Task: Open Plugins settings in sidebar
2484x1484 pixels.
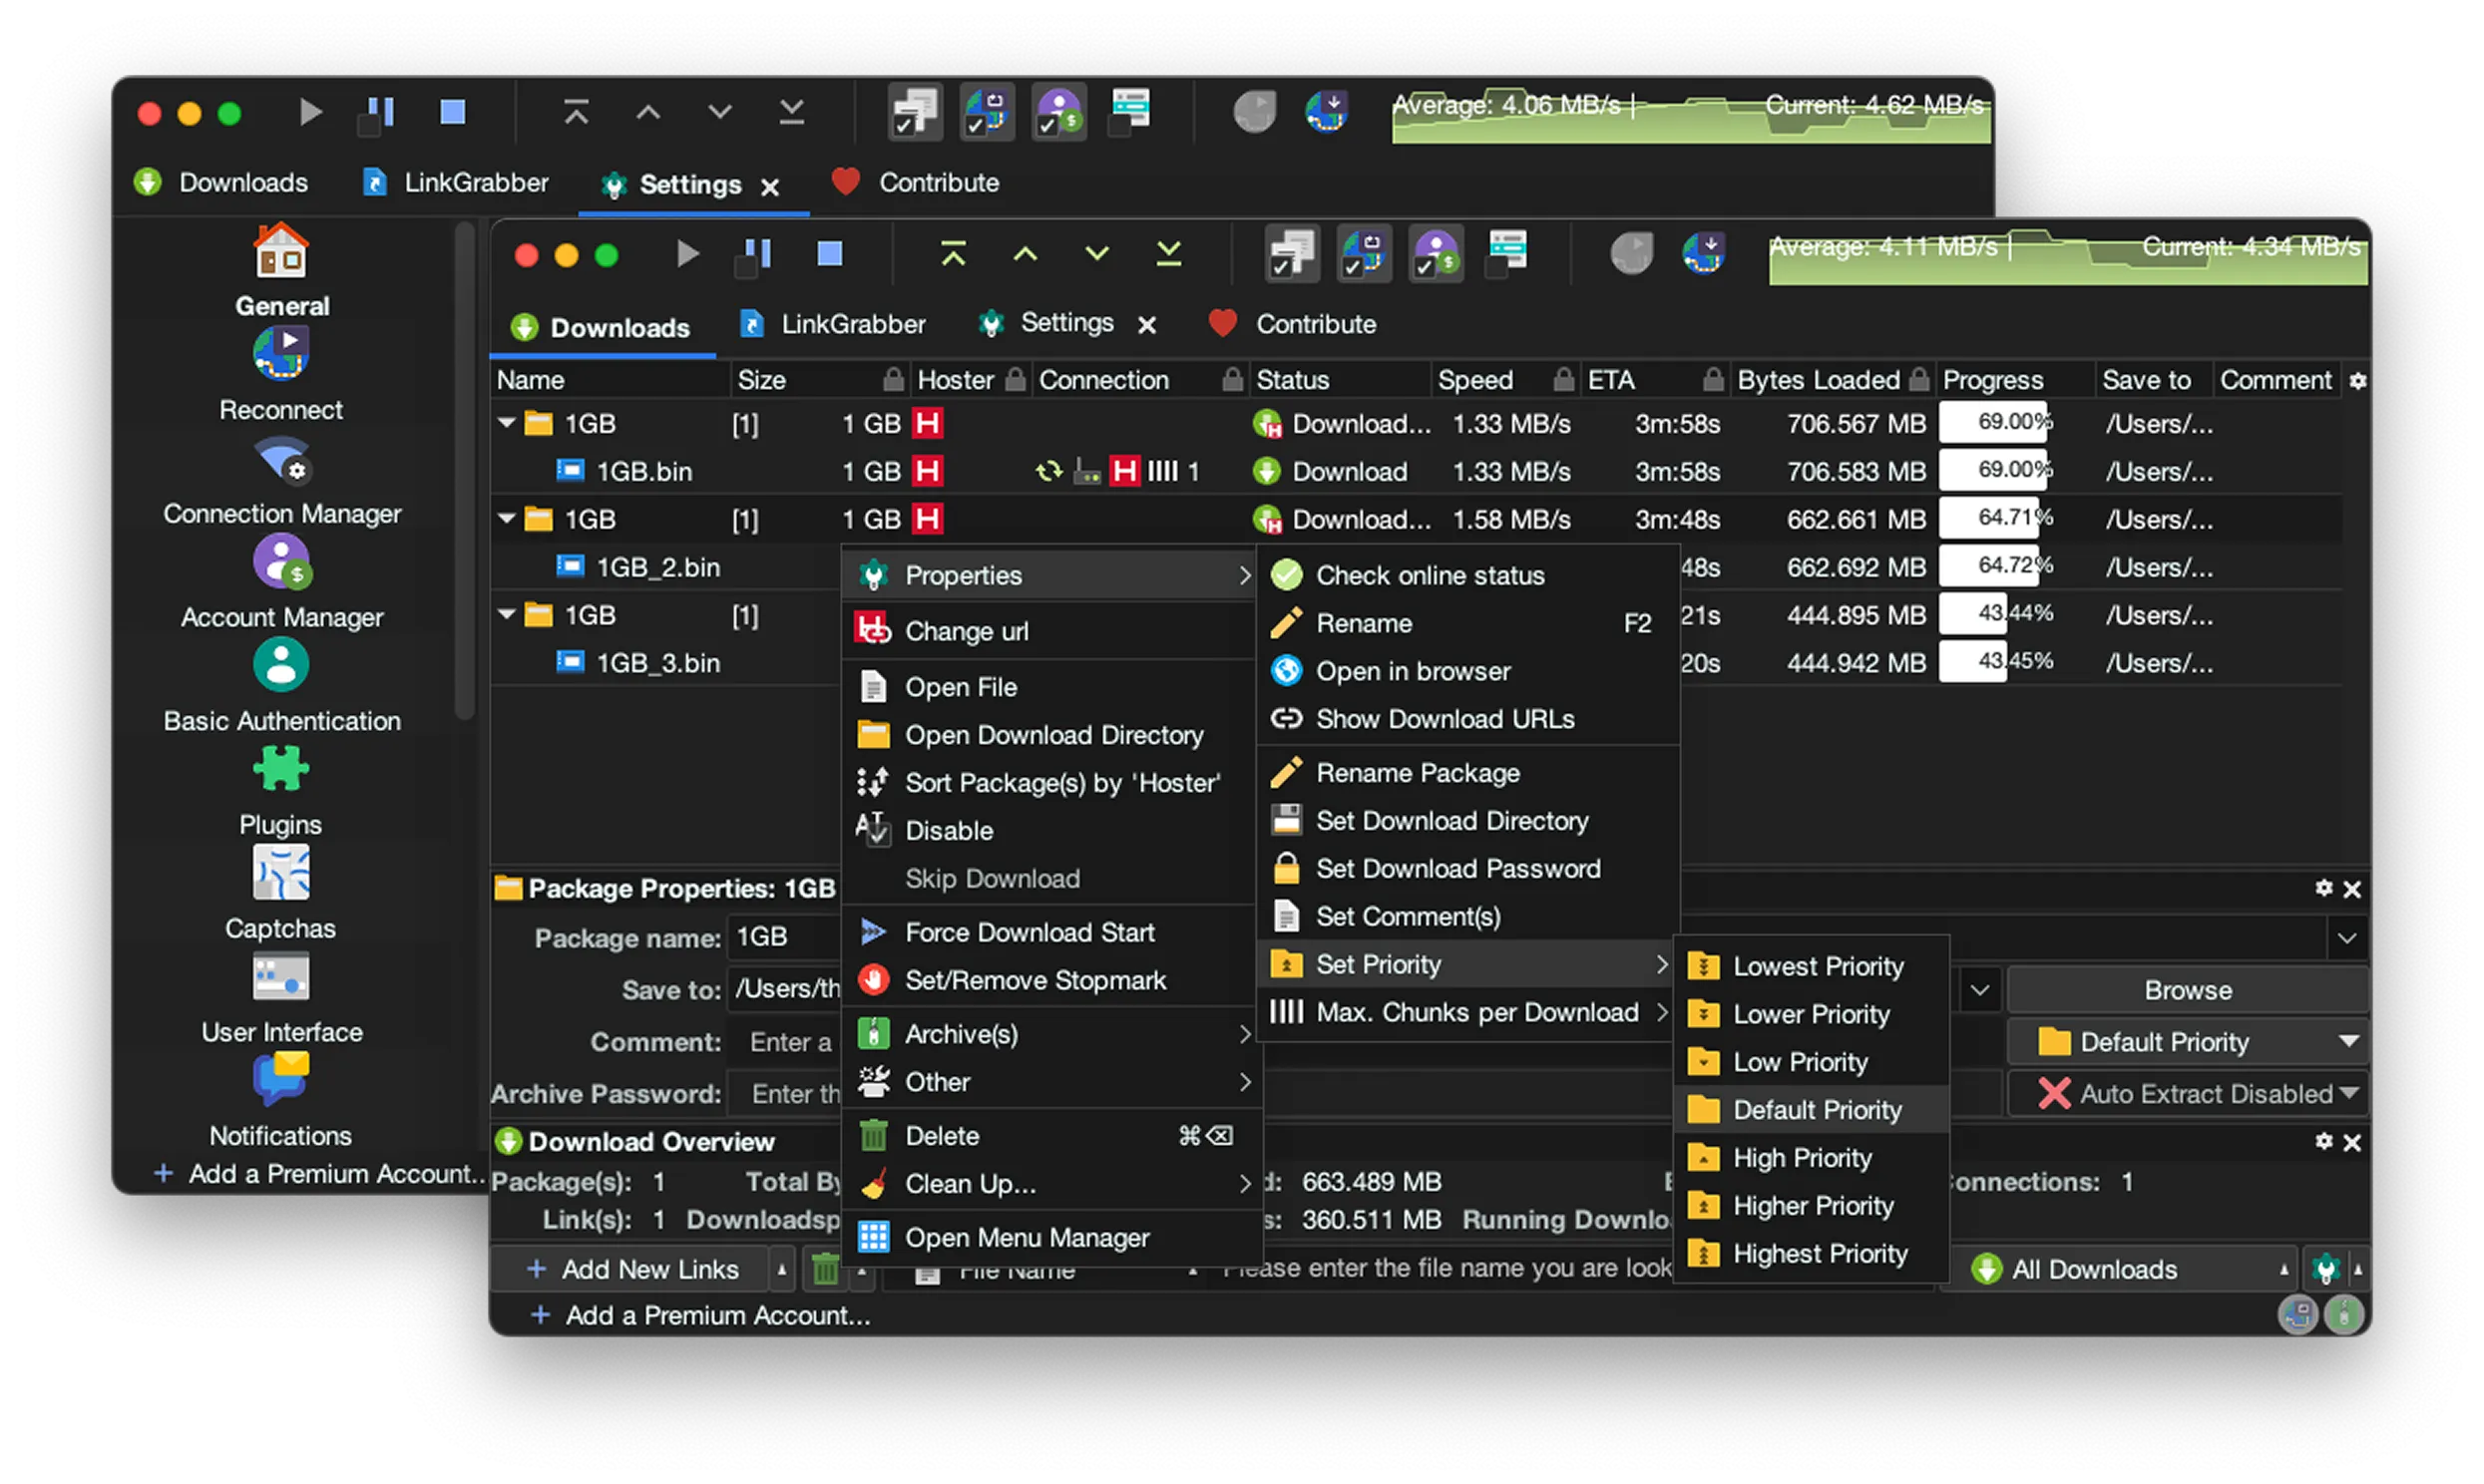Action: [x=281, y=790]
